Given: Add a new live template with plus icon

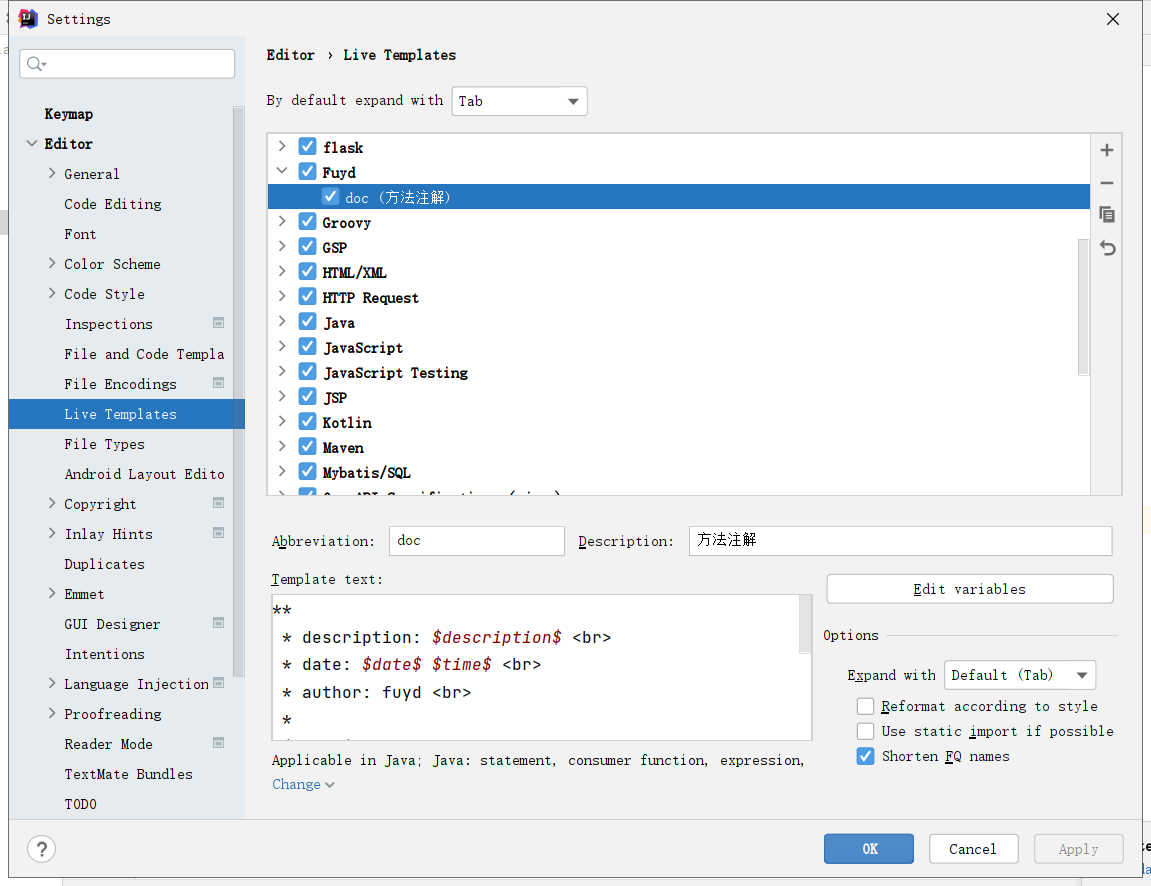Looking at the screenshot, I should 1107,150.
